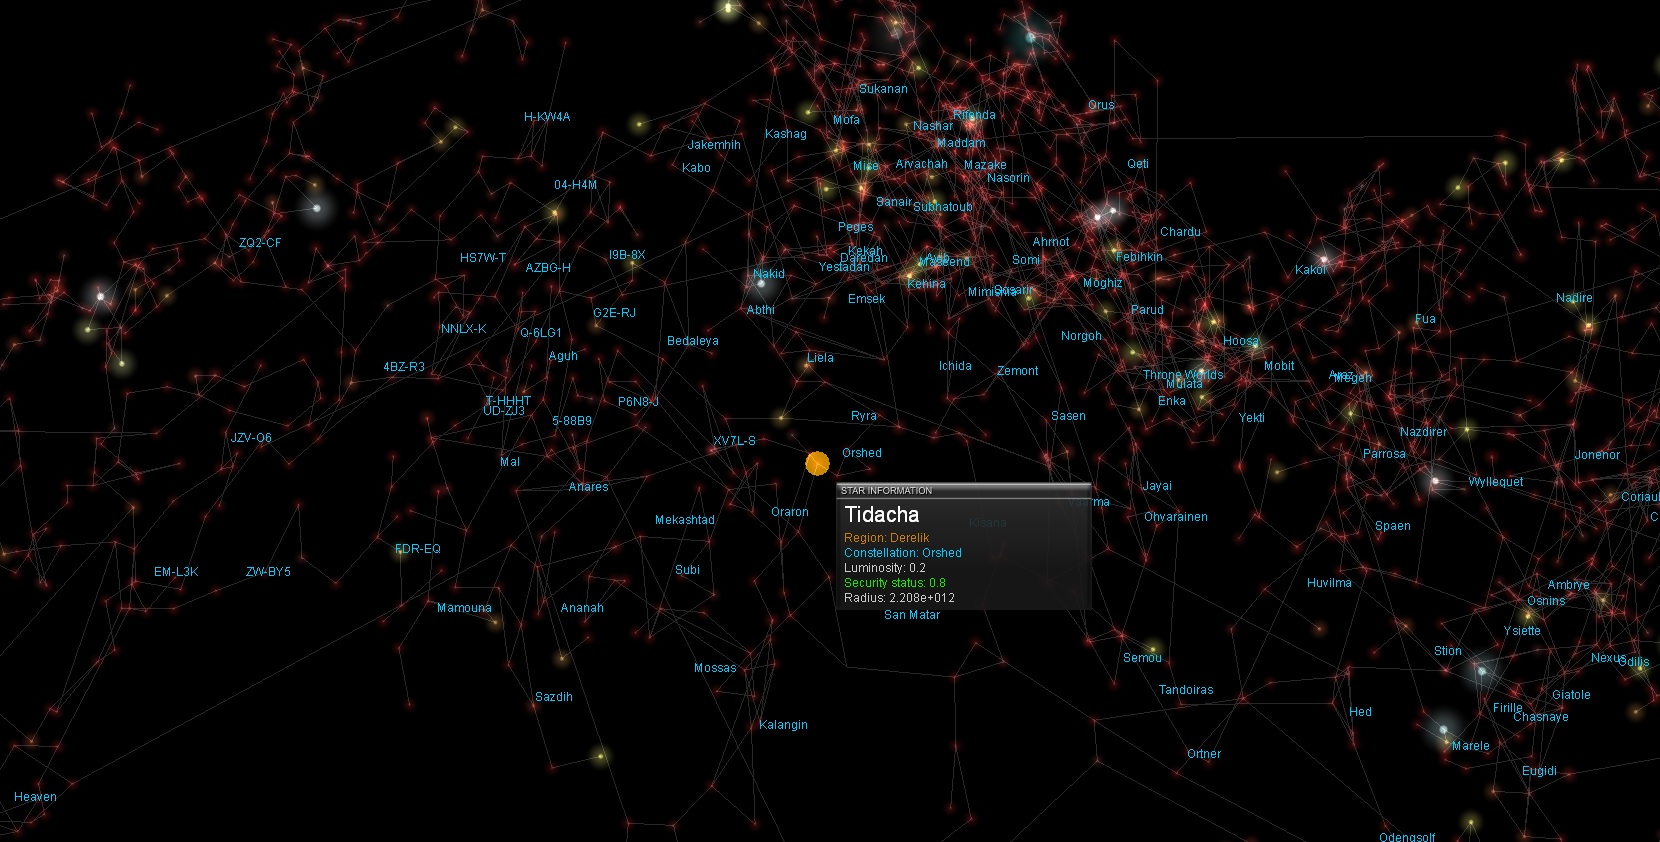Image resolution: width=1660 pixels, height=842 pixels.
Task: Select the Sazdih label
Action: (x=554, y=697)
